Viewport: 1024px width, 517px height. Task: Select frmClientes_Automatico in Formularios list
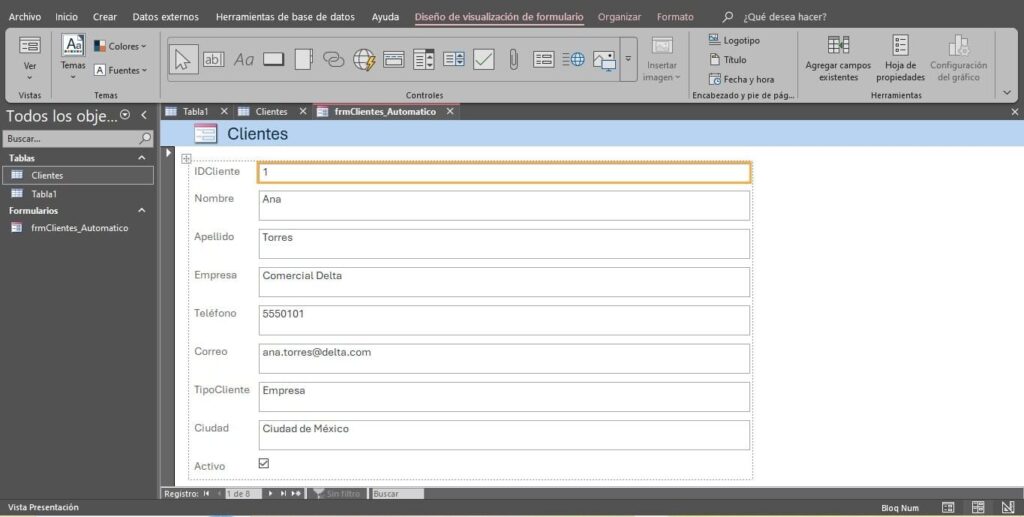click(x=78, y=228)
